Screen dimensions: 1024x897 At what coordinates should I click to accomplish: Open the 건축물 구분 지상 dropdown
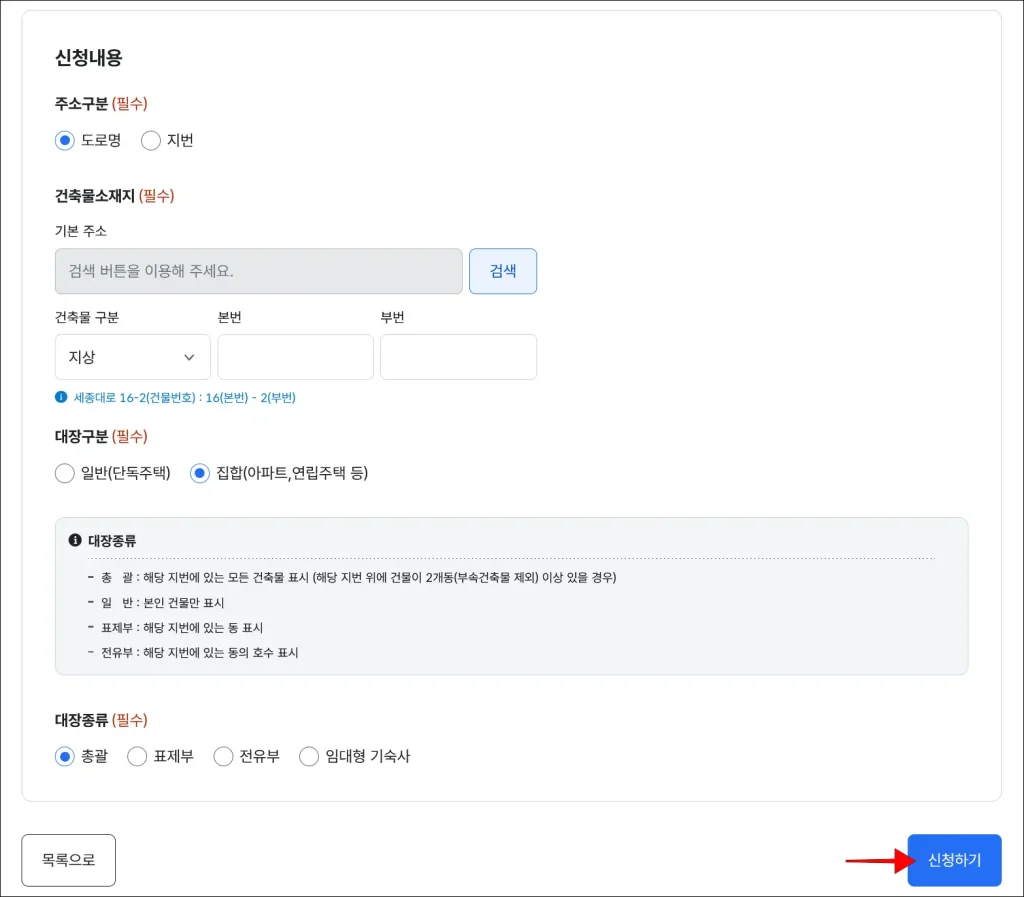point(133,357)
